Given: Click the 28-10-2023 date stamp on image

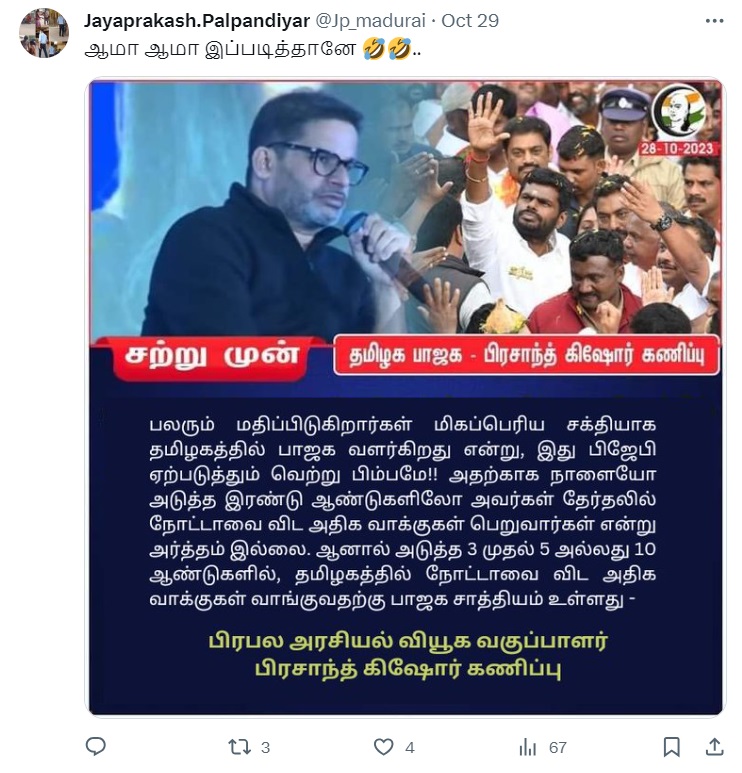Looking at the screenshot, I should click(677, 148).
